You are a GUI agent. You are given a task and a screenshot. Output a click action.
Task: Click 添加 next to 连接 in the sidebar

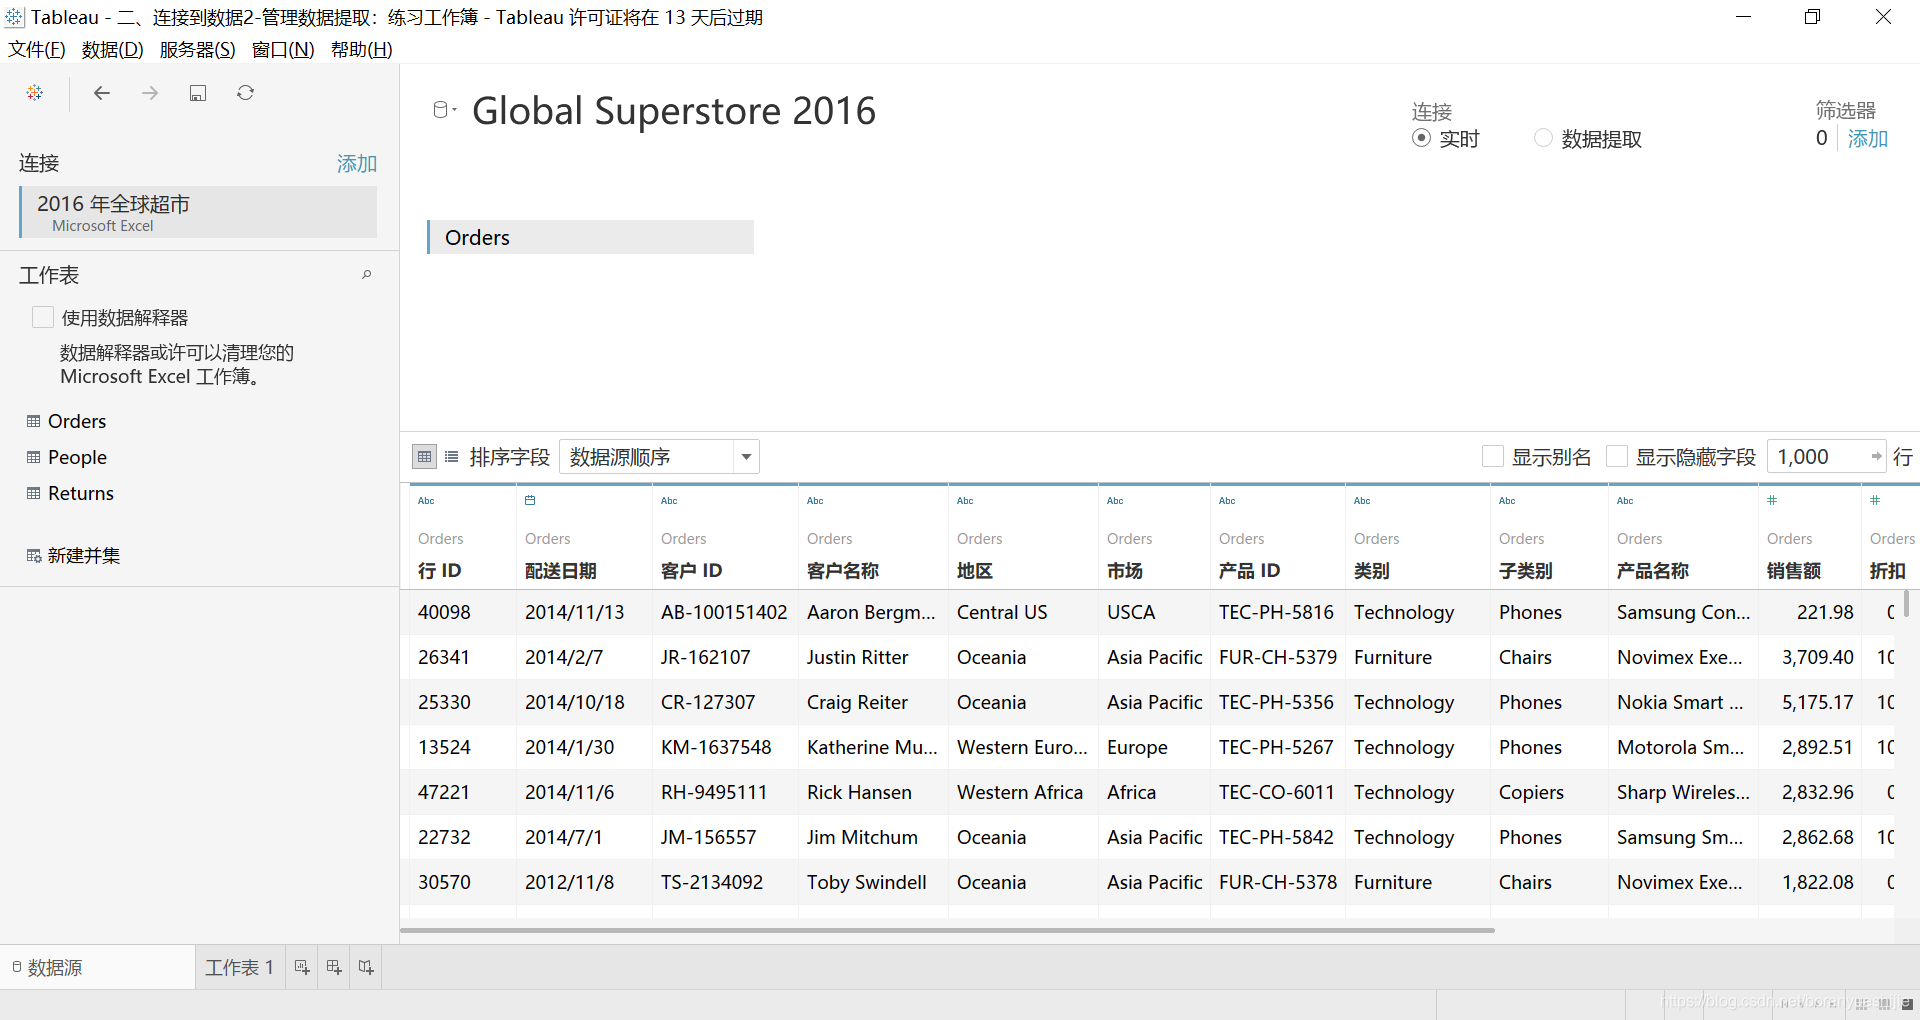click(x=357, y=163)
